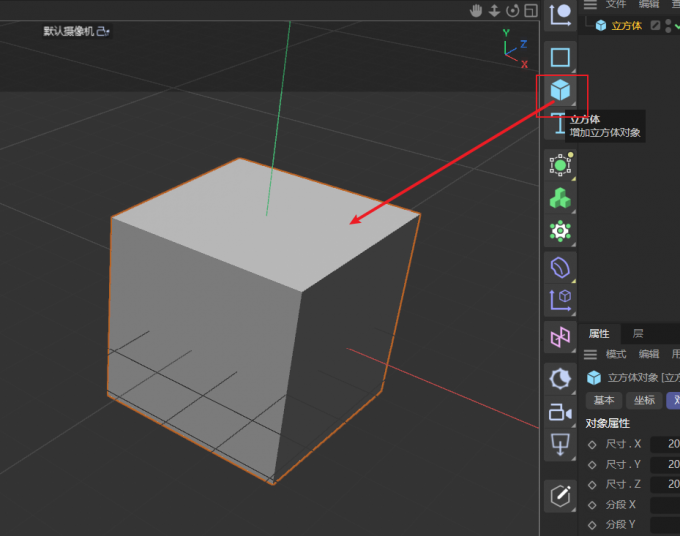Click the 基本 attribute tab button
The height and width of the screenshot is (536, 680).
point(604,400)
